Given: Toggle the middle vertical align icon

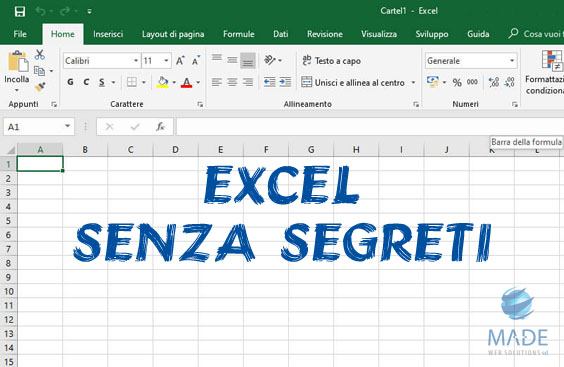Looking at the screenshot, I should (x=232, y=60).
